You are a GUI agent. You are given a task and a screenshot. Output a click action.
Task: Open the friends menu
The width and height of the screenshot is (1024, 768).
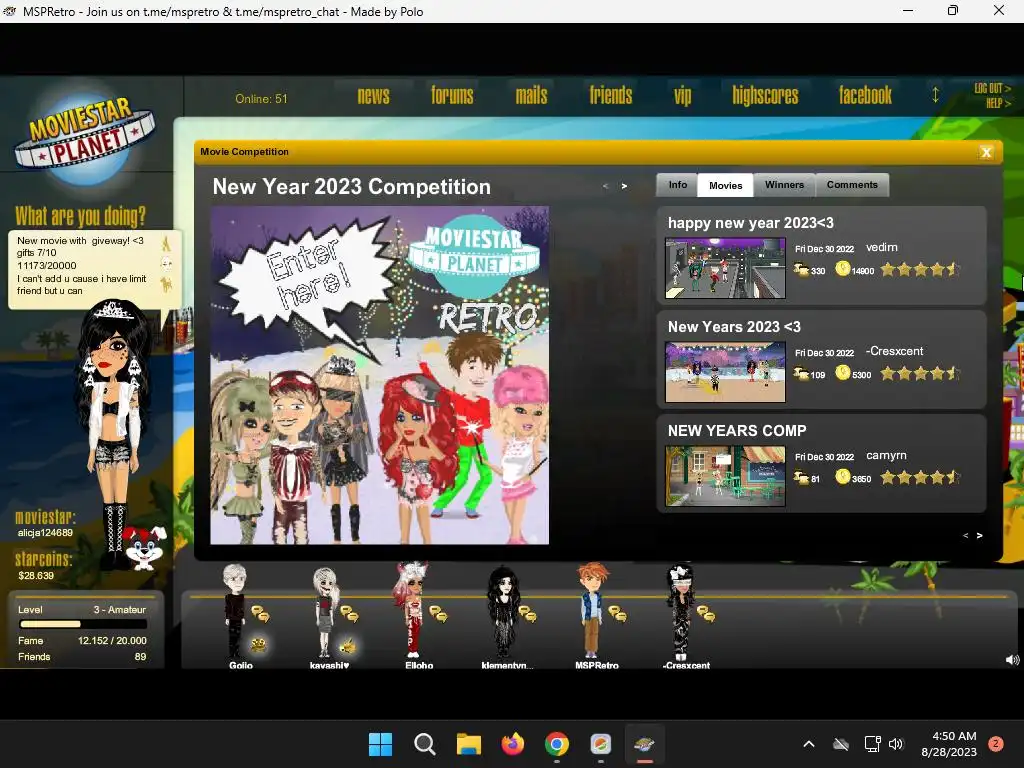(611, 96)
